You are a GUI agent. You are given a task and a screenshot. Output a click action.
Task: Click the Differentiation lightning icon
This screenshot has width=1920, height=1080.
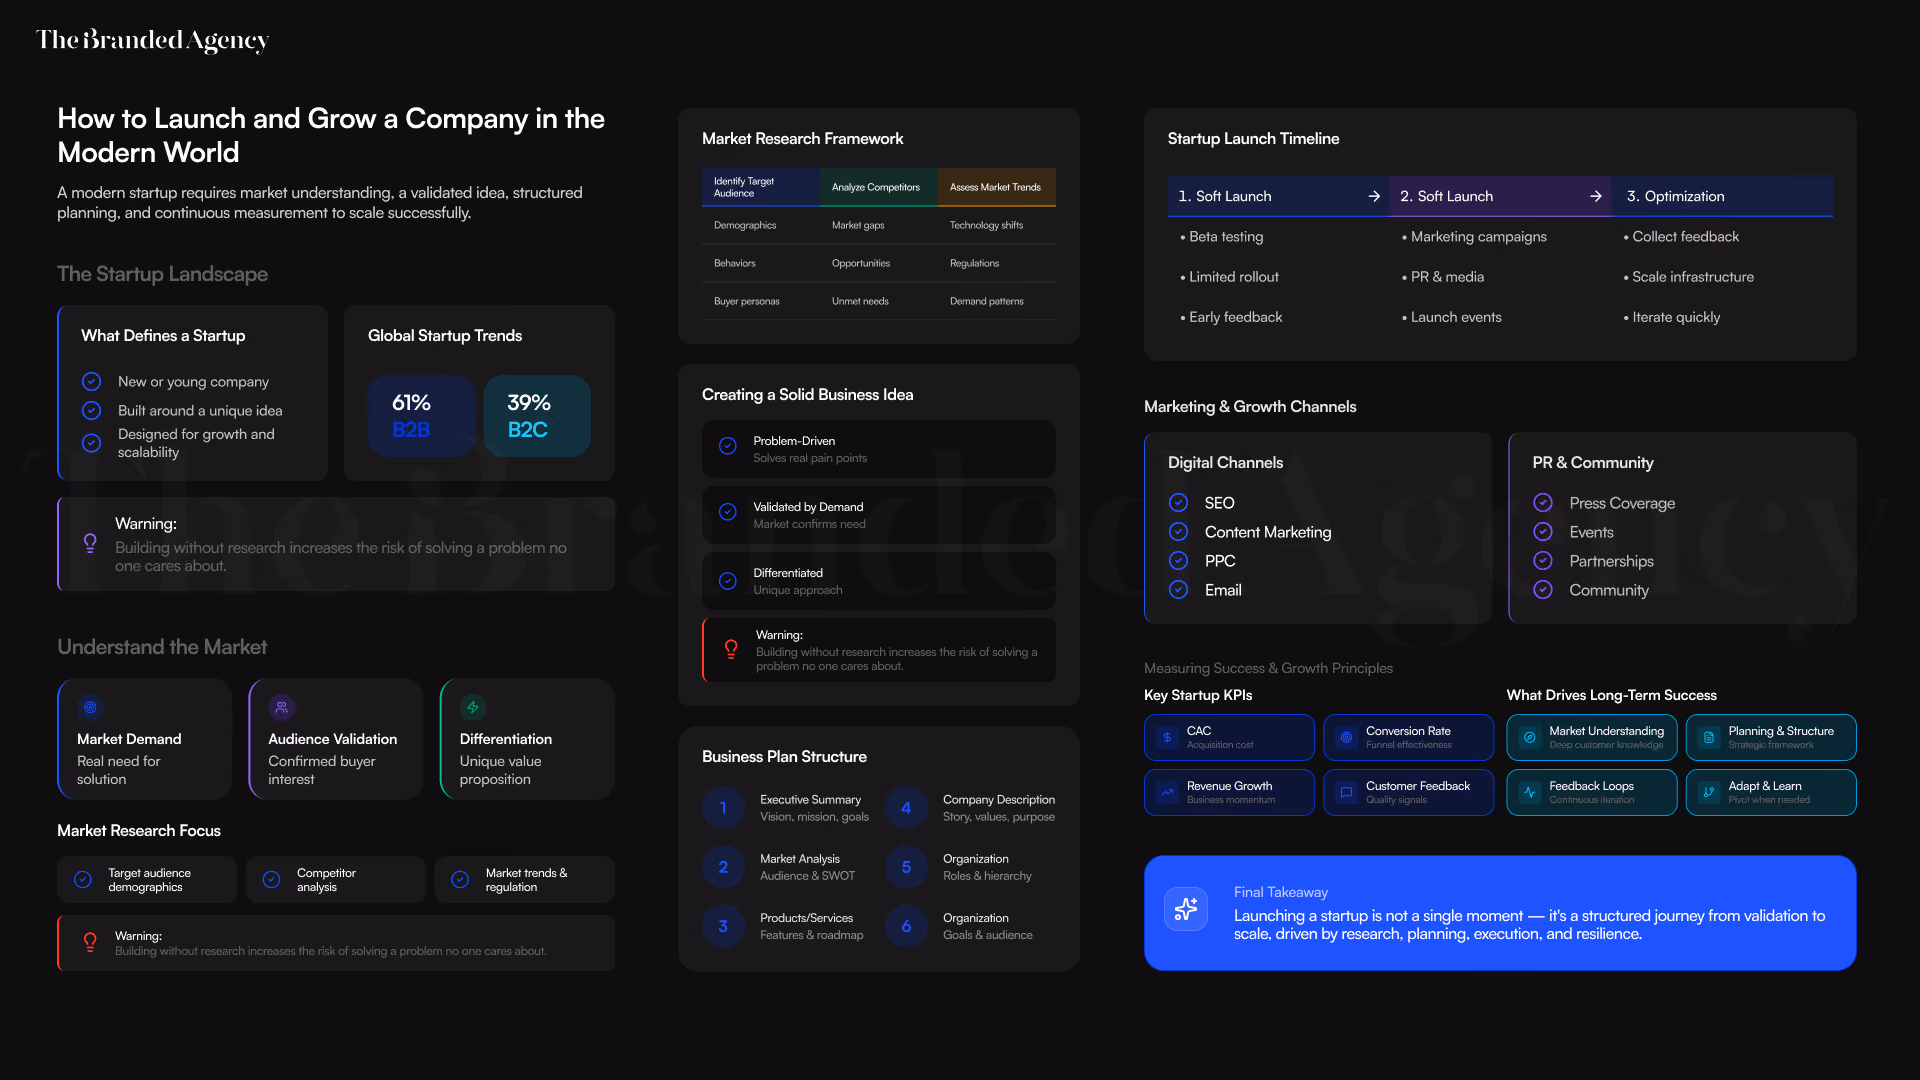473,707
